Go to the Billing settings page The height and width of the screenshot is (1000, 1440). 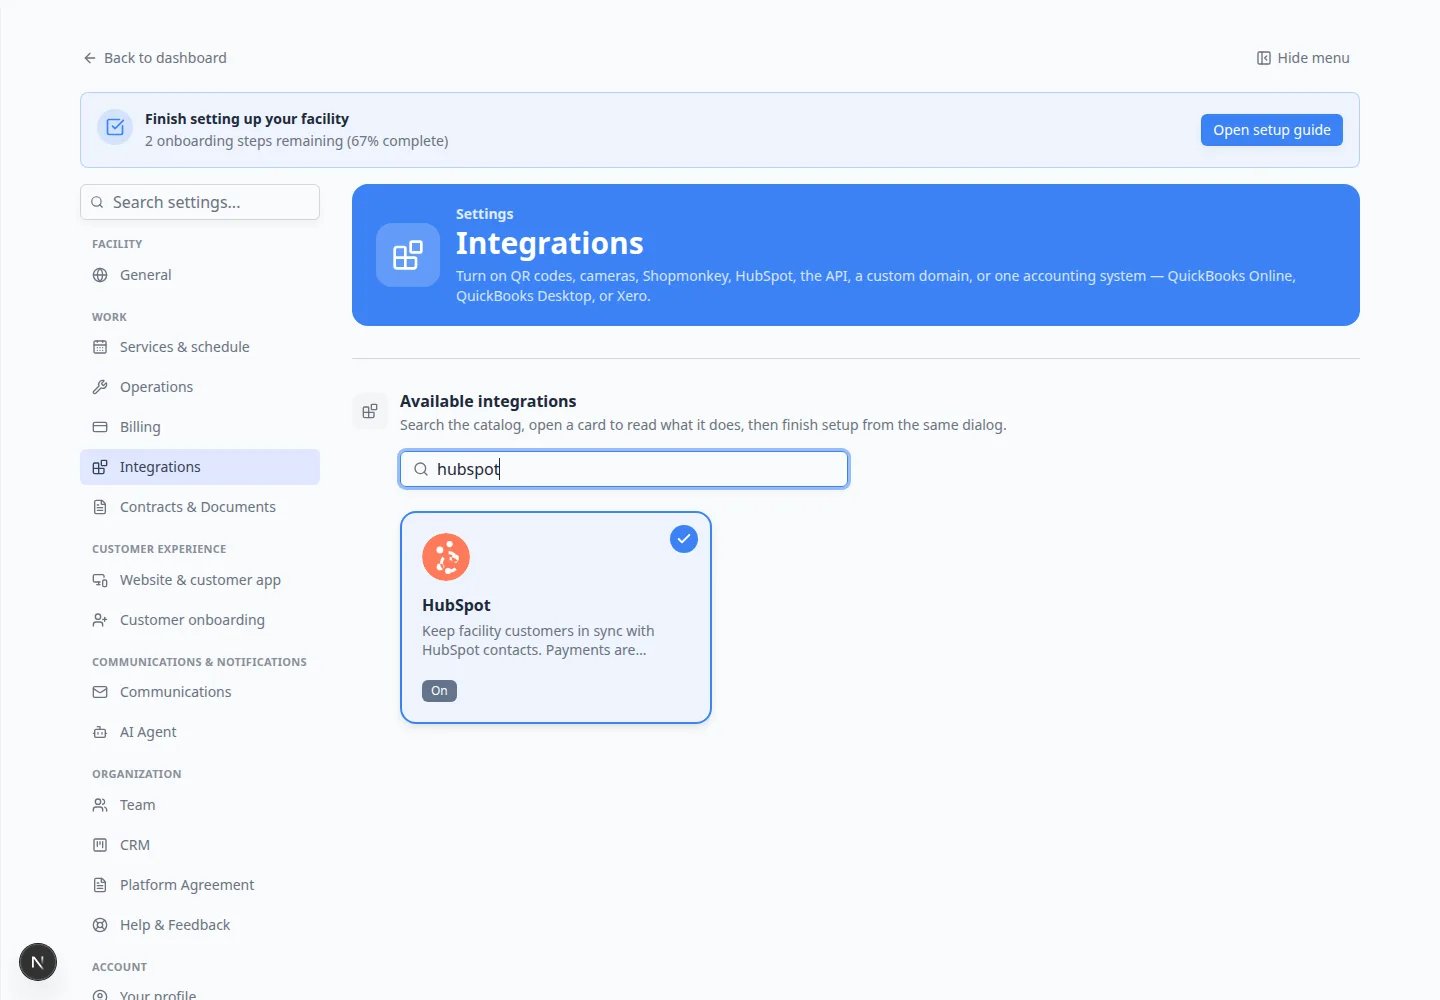click(200, 427)
